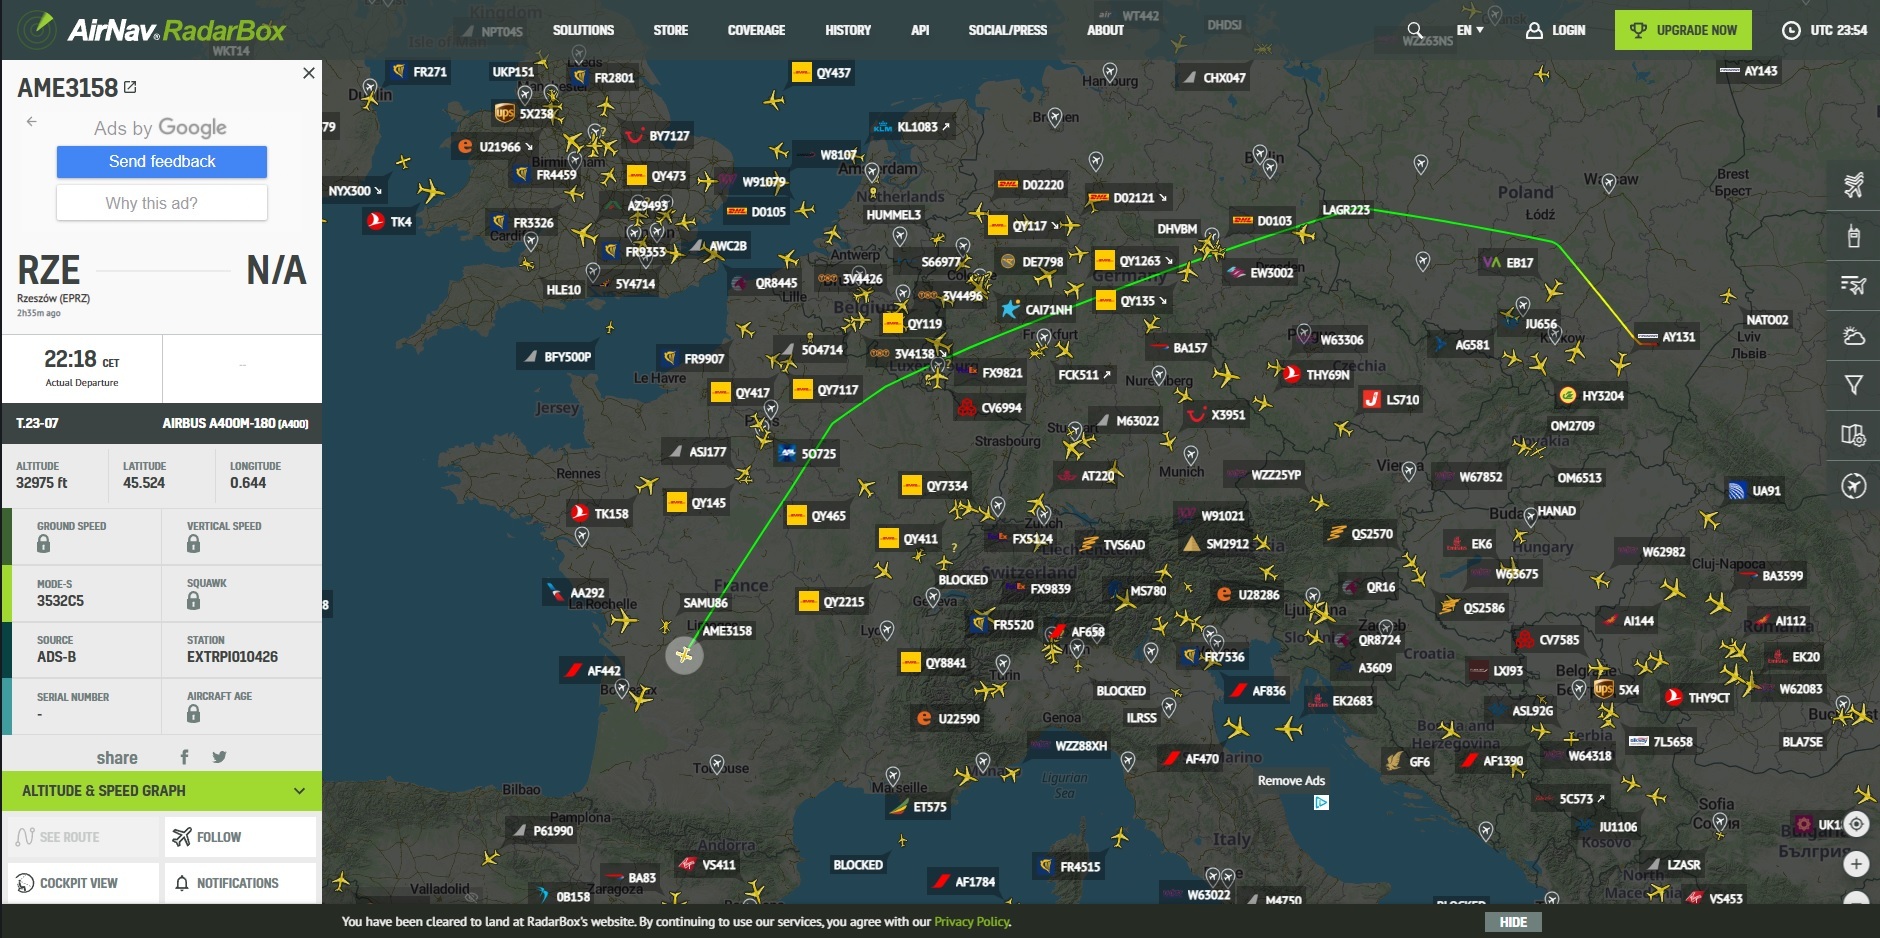Open the About menu item
This screenshot has width=1880, height=938.
1105,30
